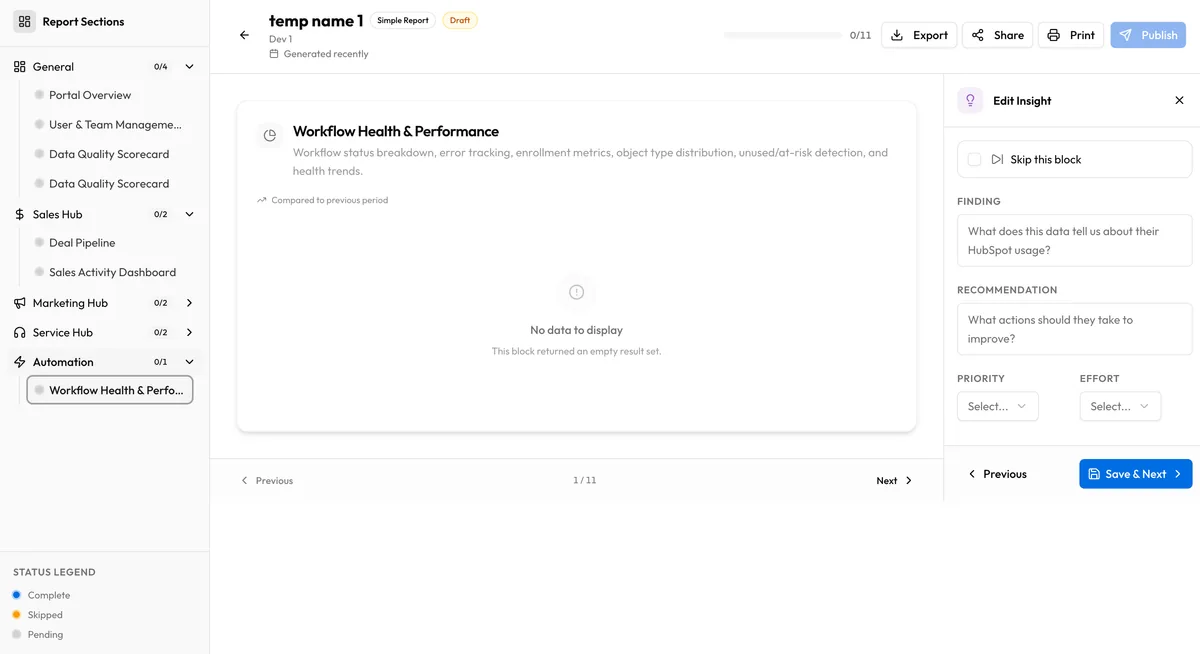Click inside the Finding text field
The height and width of the screenshot is (654, 1200).
point(1074,240)
